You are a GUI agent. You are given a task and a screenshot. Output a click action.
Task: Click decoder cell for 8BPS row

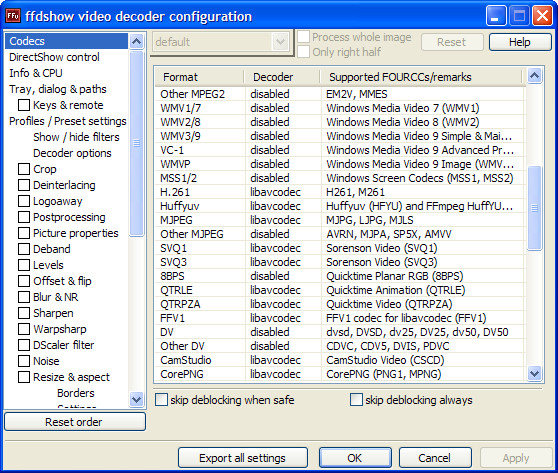[283, 276]
